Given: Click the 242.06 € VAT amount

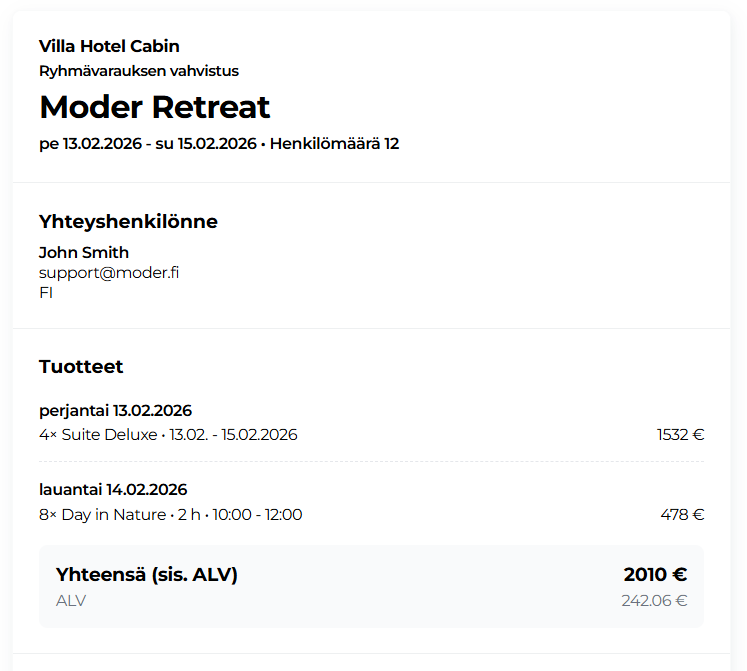Looking at the screenshot, I should pyautogui.click(x=654, y=601).
